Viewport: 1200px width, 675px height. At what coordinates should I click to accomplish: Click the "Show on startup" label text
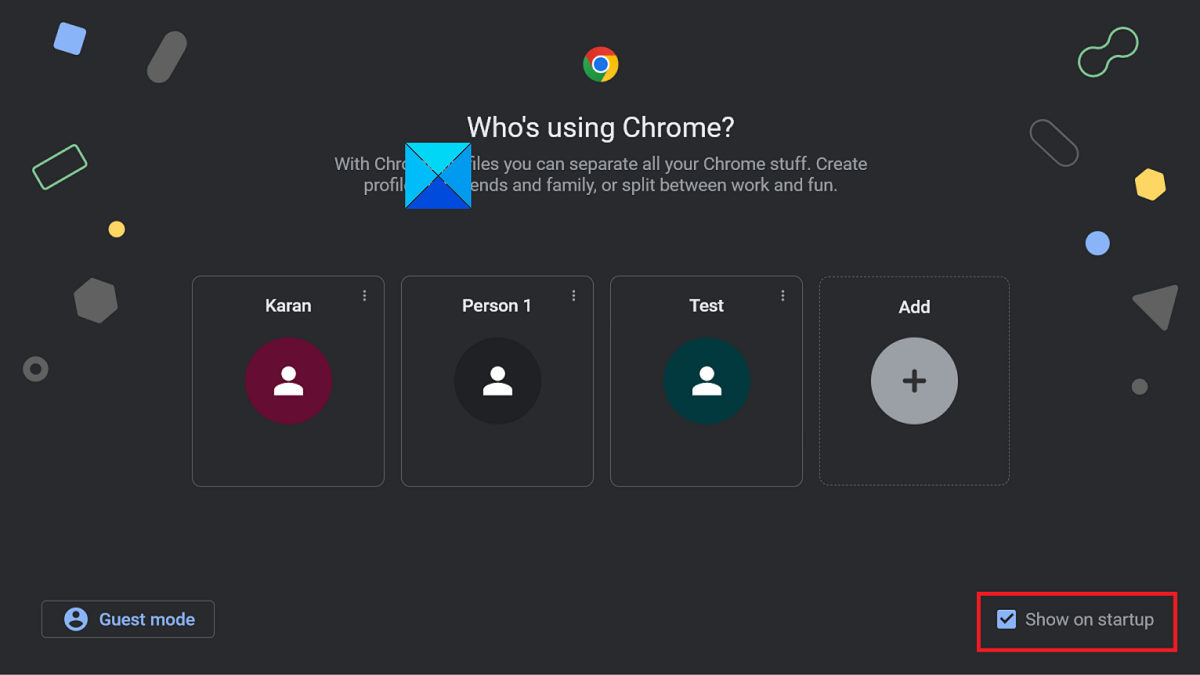(1089, 619)
